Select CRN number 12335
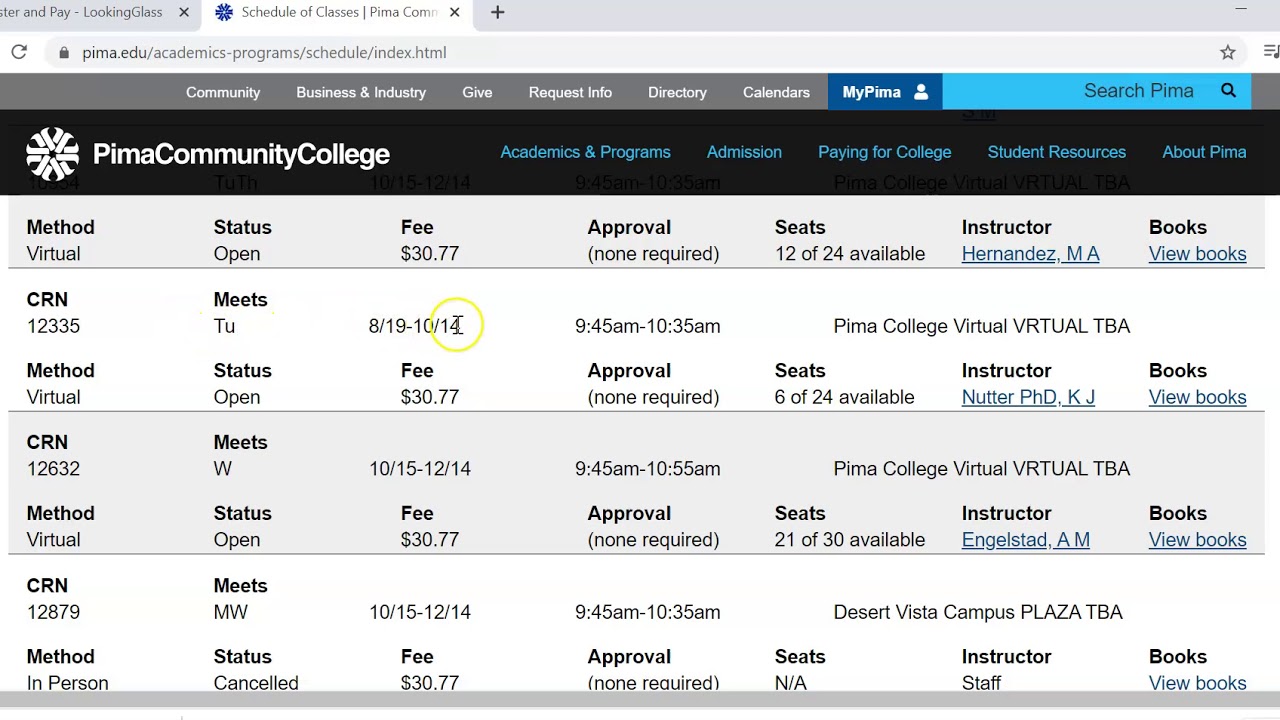Screen dimensions: 1280x720 [53, 326]
